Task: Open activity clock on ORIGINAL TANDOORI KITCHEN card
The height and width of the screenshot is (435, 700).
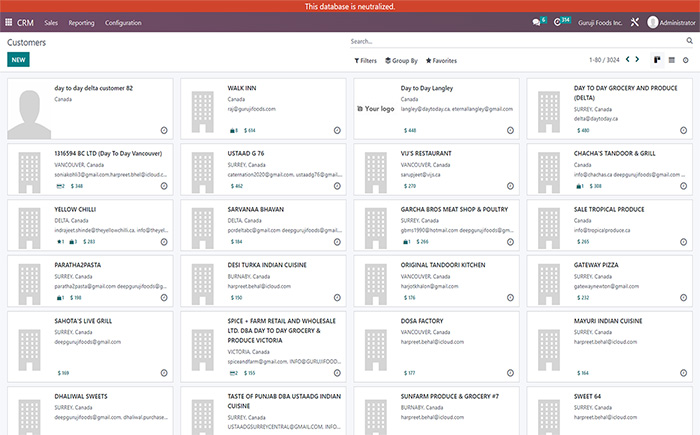Action: pyautogui.click(x=510, y=298)
